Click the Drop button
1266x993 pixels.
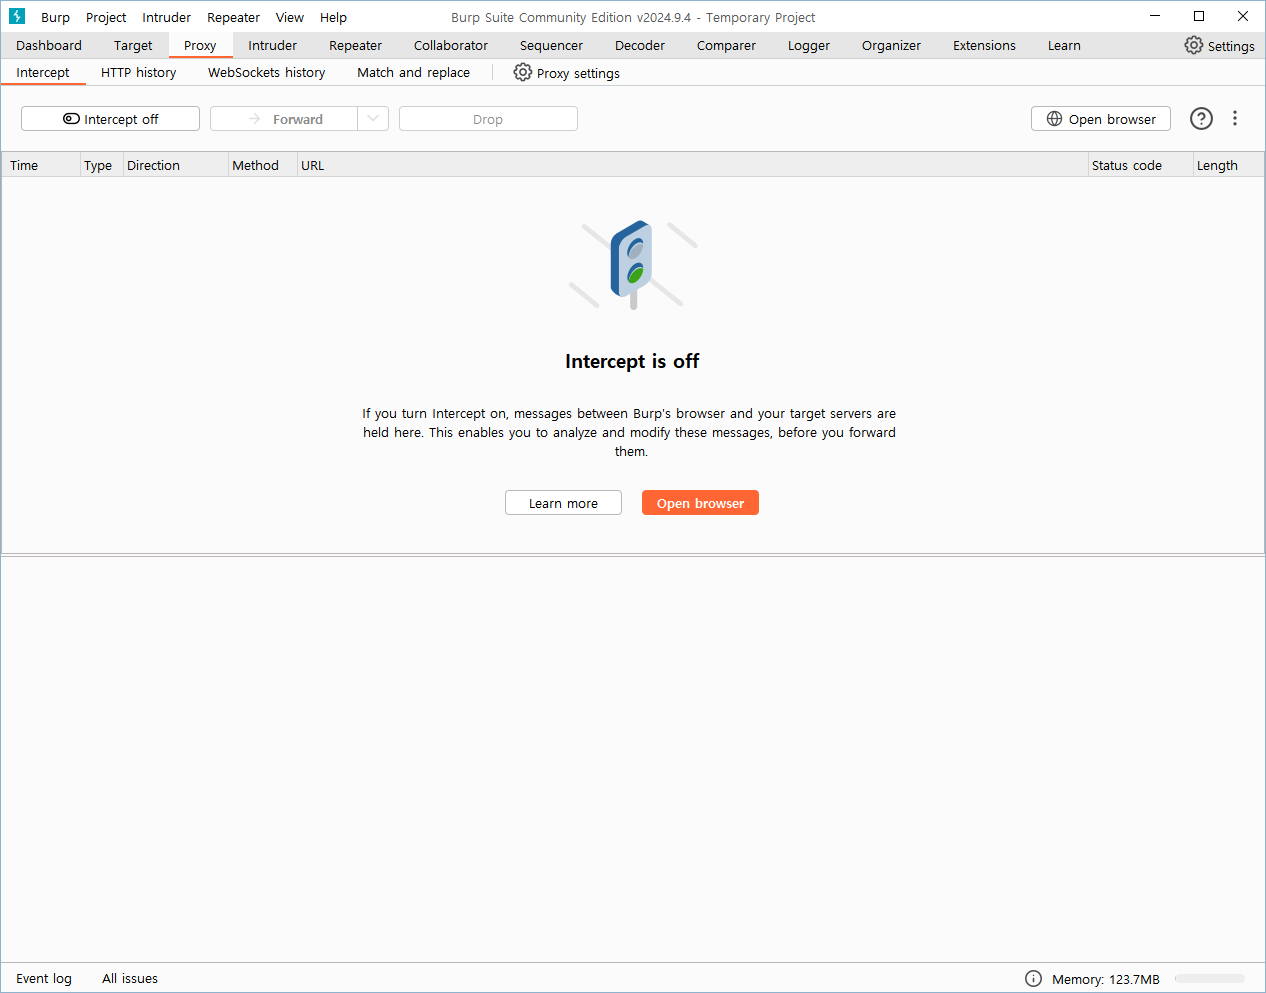pos(488,118)
